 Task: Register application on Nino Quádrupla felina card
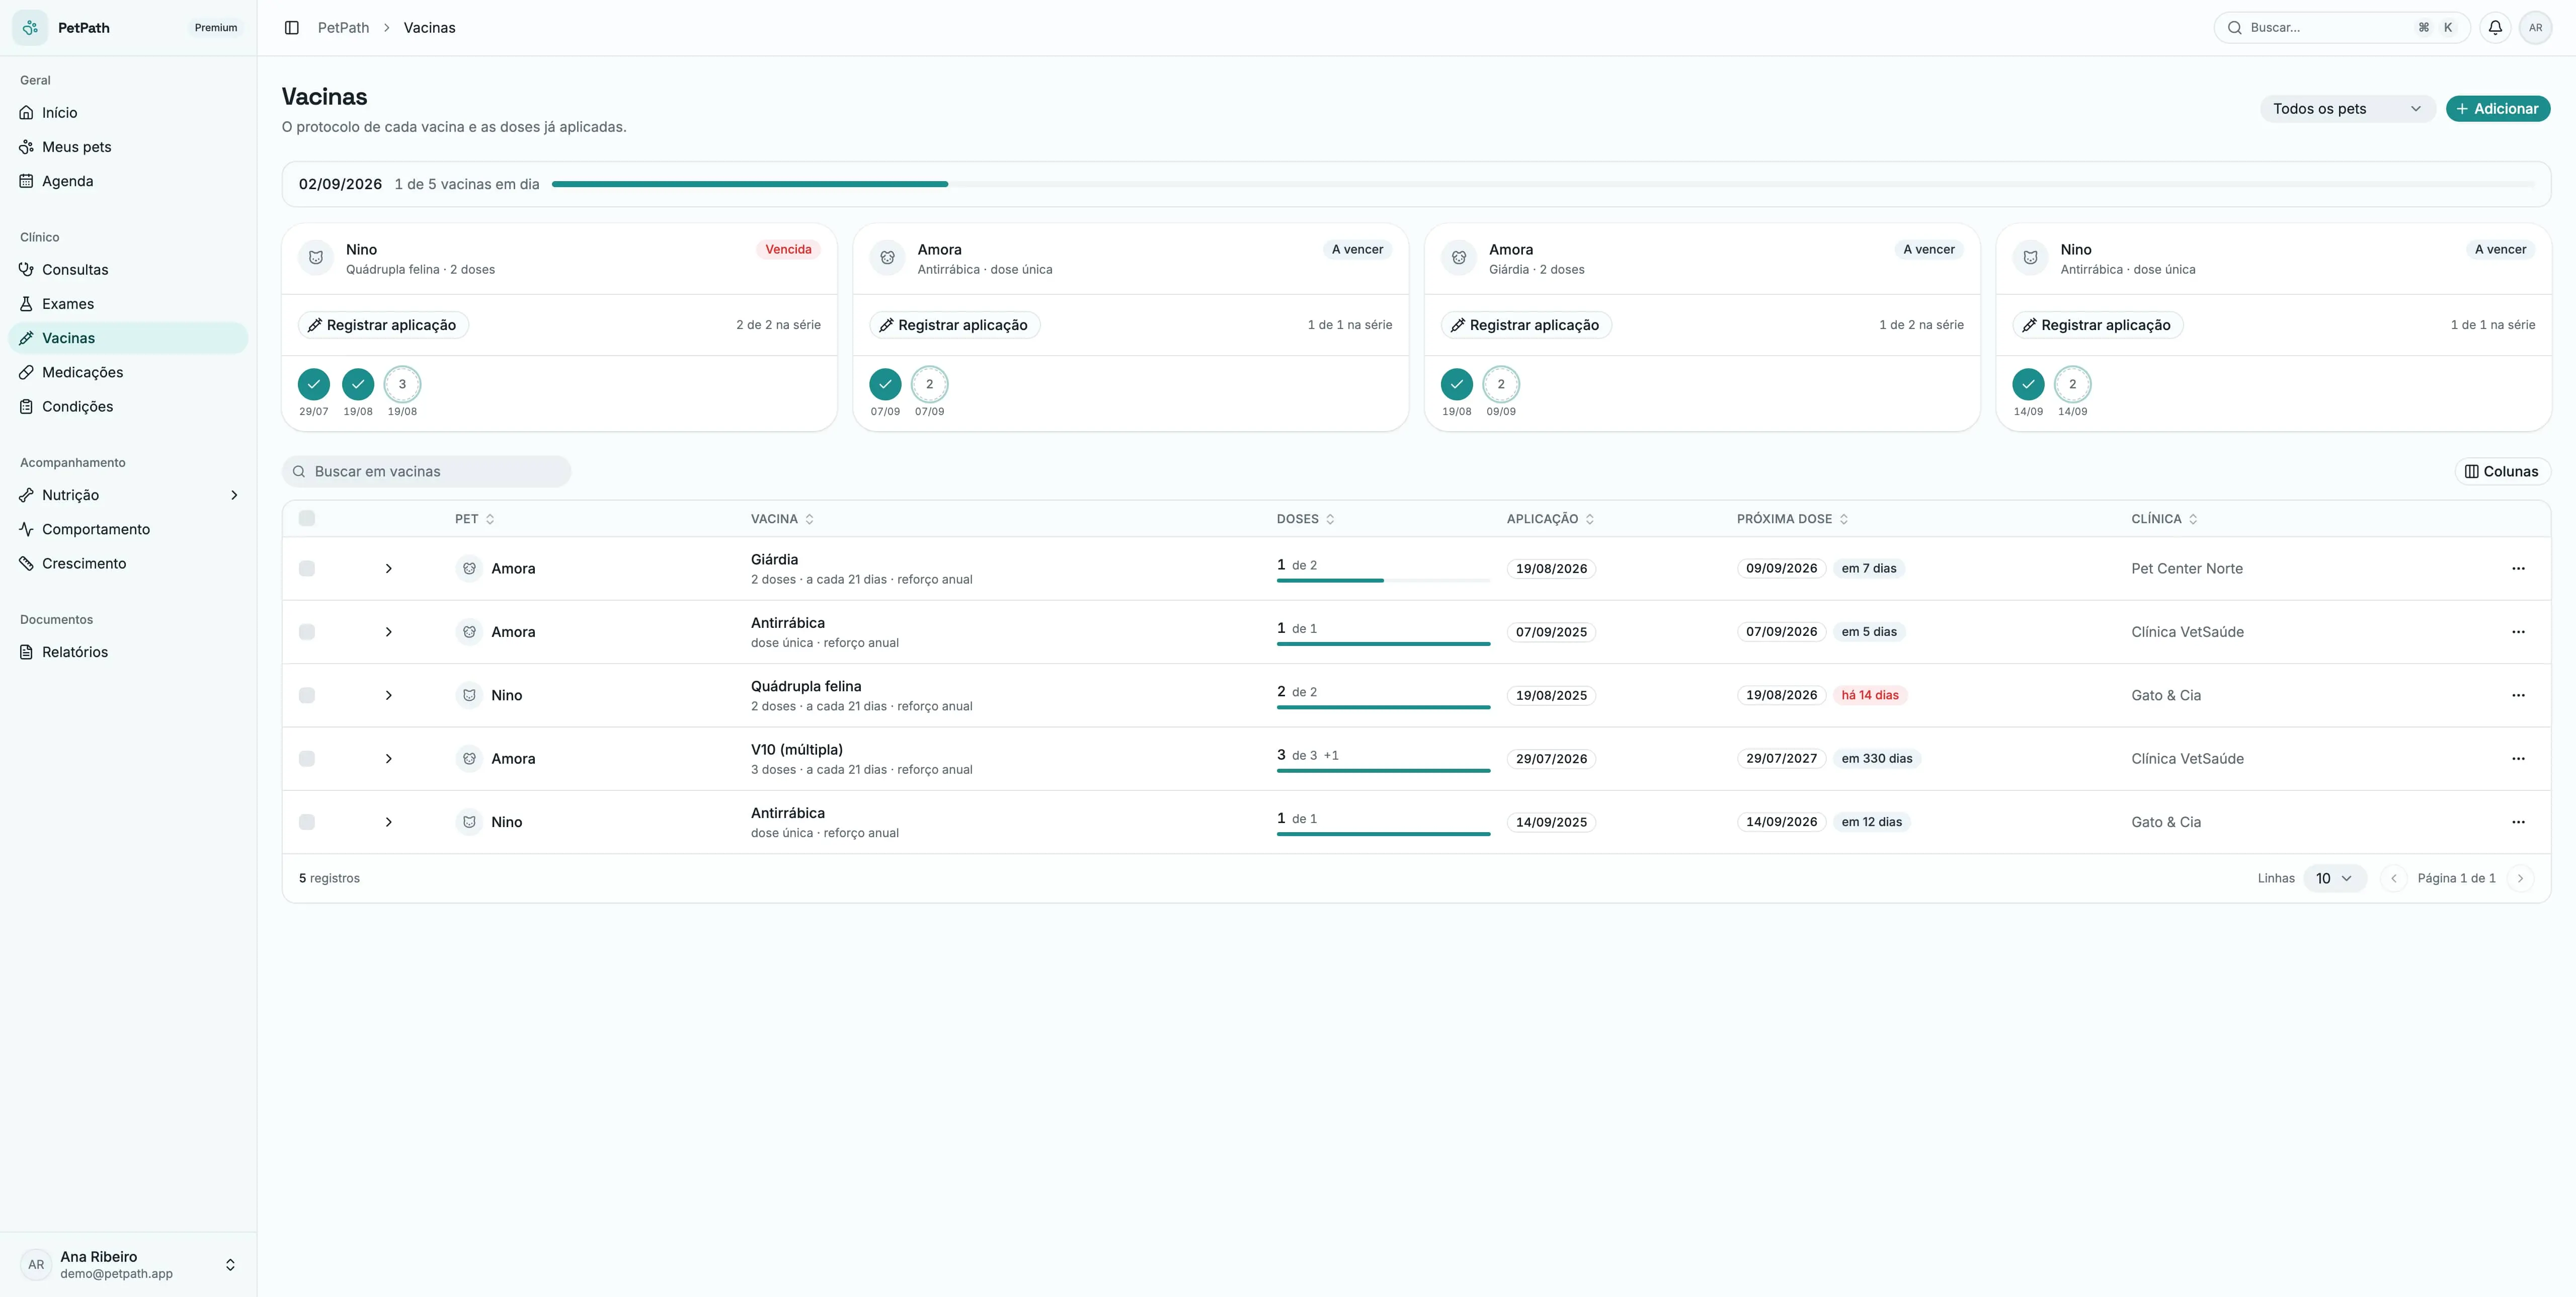(x=383, y=325)
